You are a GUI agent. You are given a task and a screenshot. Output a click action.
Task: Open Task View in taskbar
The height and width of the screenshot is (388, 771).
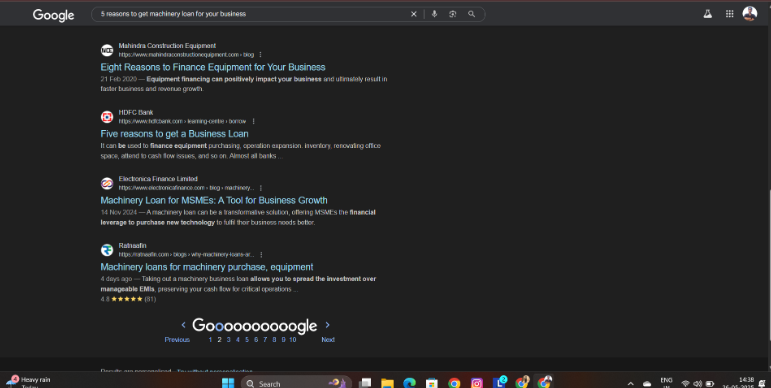coord(365,383)
